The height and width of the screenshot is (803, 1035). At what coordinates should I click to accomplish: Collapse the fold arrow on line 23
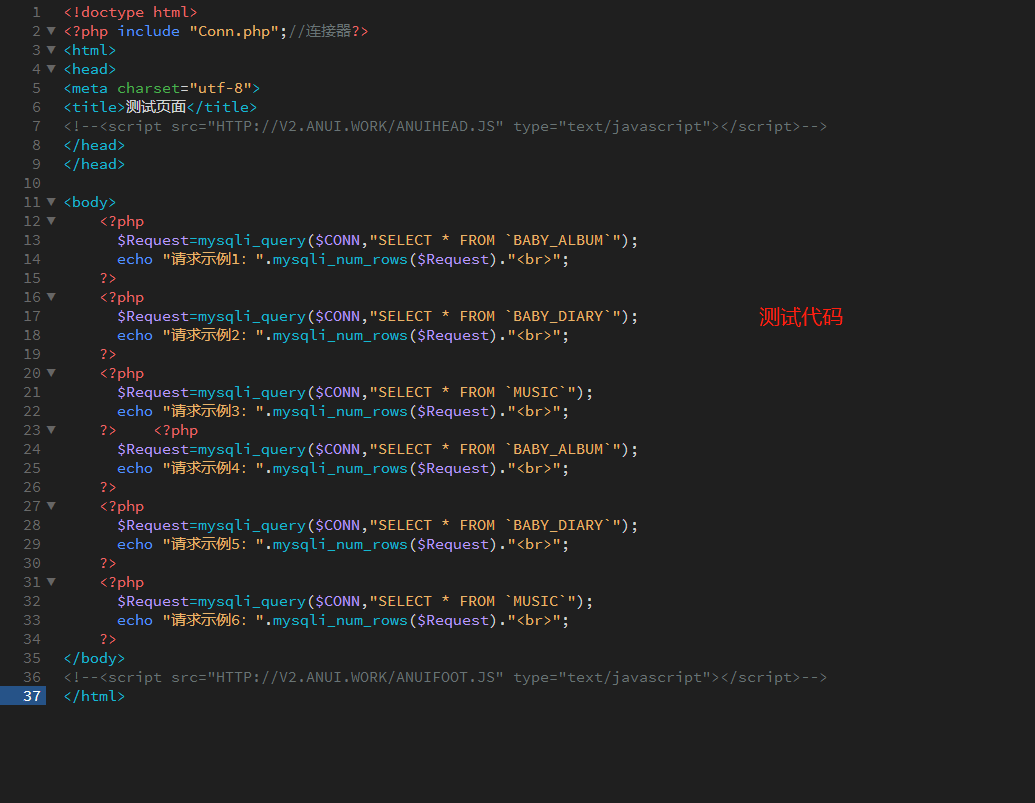(51, 430)
